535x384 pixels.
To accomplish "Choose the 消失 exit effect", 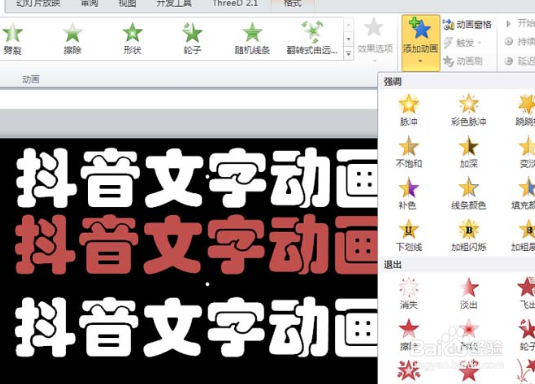I will [409, 294].
